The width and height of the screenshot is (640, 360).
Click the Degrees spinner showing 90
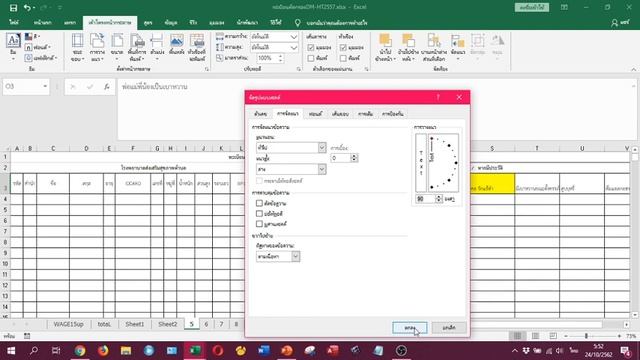pyautogui.click(x=429, y=199)
